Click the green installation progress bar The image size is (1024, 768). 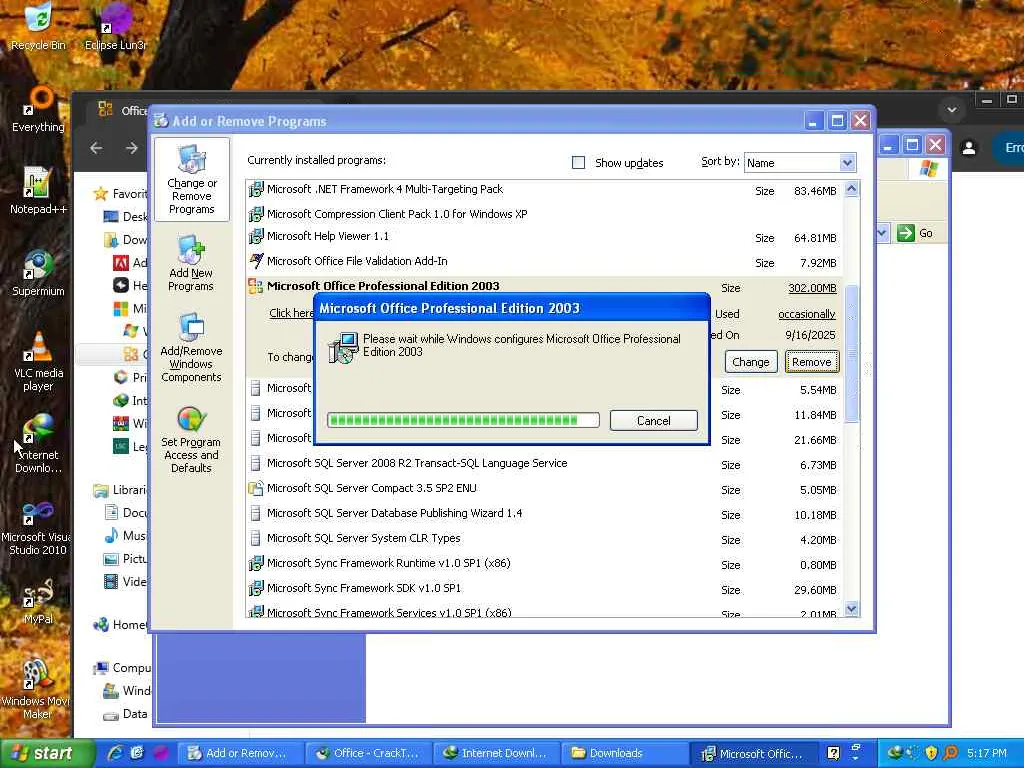pyautogui.click(x=463, y=420)
